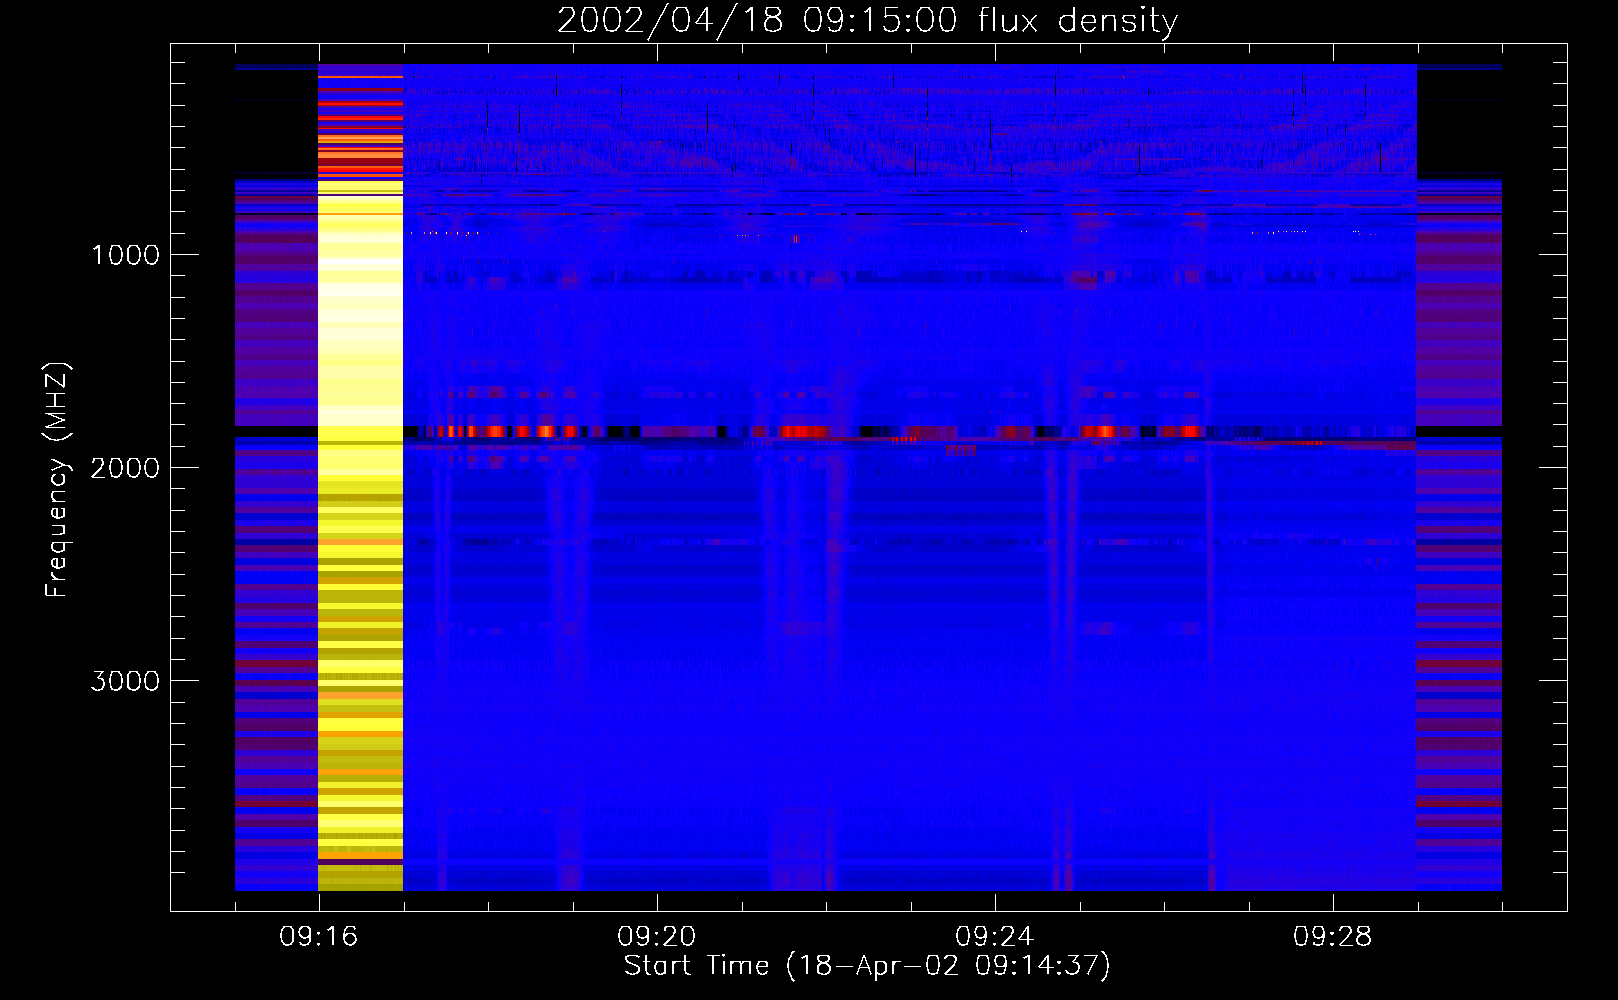The width and height of the screenshot is (1618, 1000).
Task: Click the 09:20 time tick label
Action: [x=657, y=937]
